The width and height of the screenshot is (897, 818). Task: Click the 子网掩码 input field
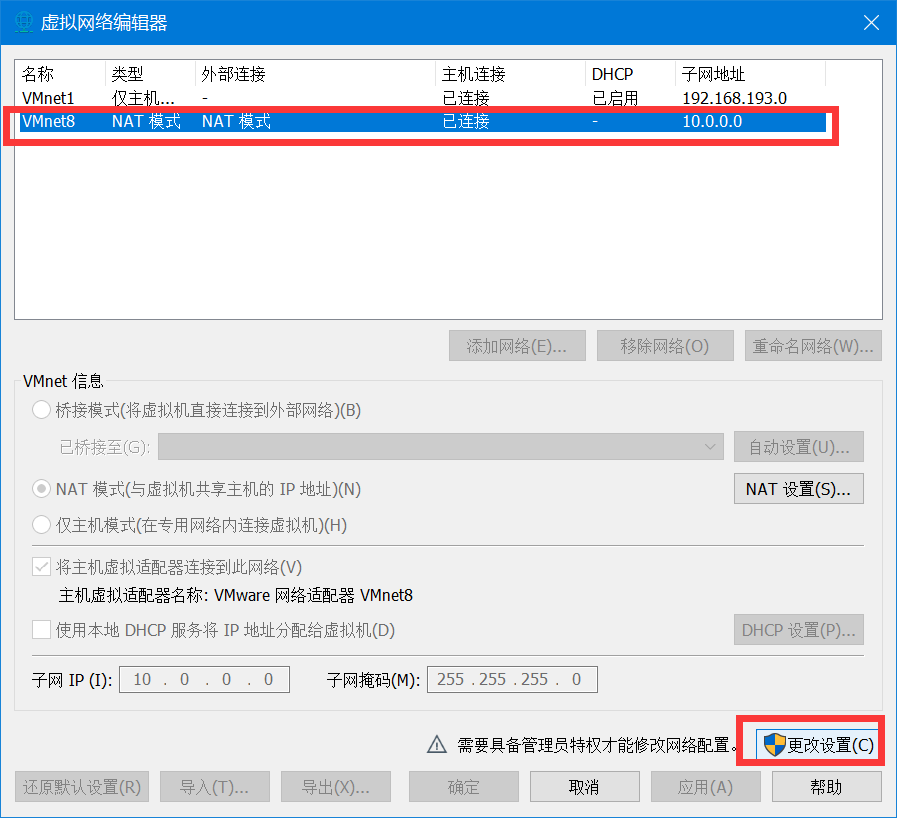point(512,679)
